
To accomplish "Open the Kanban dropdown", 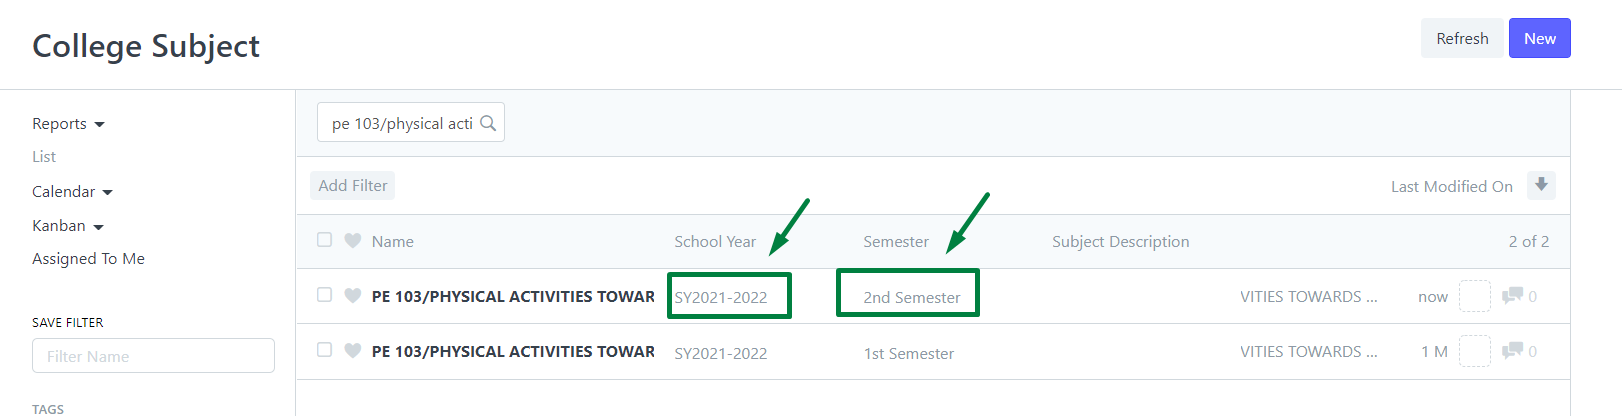I will pyautogui.click(x=68, y=226).
